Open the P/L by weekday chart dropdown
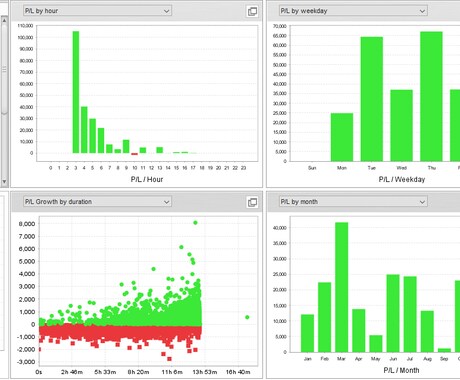The width and height of the screenshot is (460, 380). (x=353, y=11)
